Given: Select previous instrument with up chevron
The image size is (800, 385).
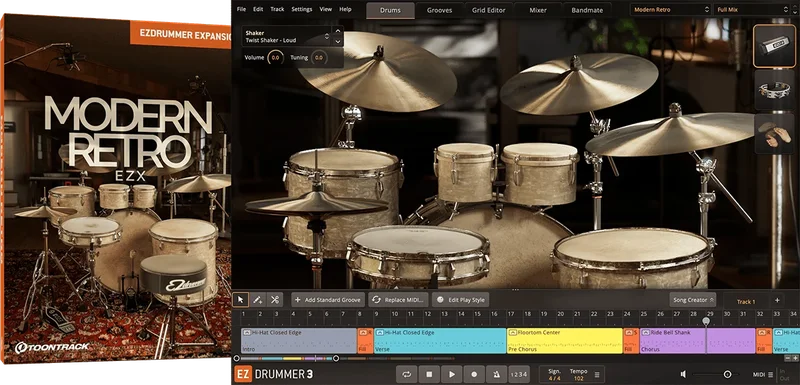Looking at the screenshot, I should [338, 31].
